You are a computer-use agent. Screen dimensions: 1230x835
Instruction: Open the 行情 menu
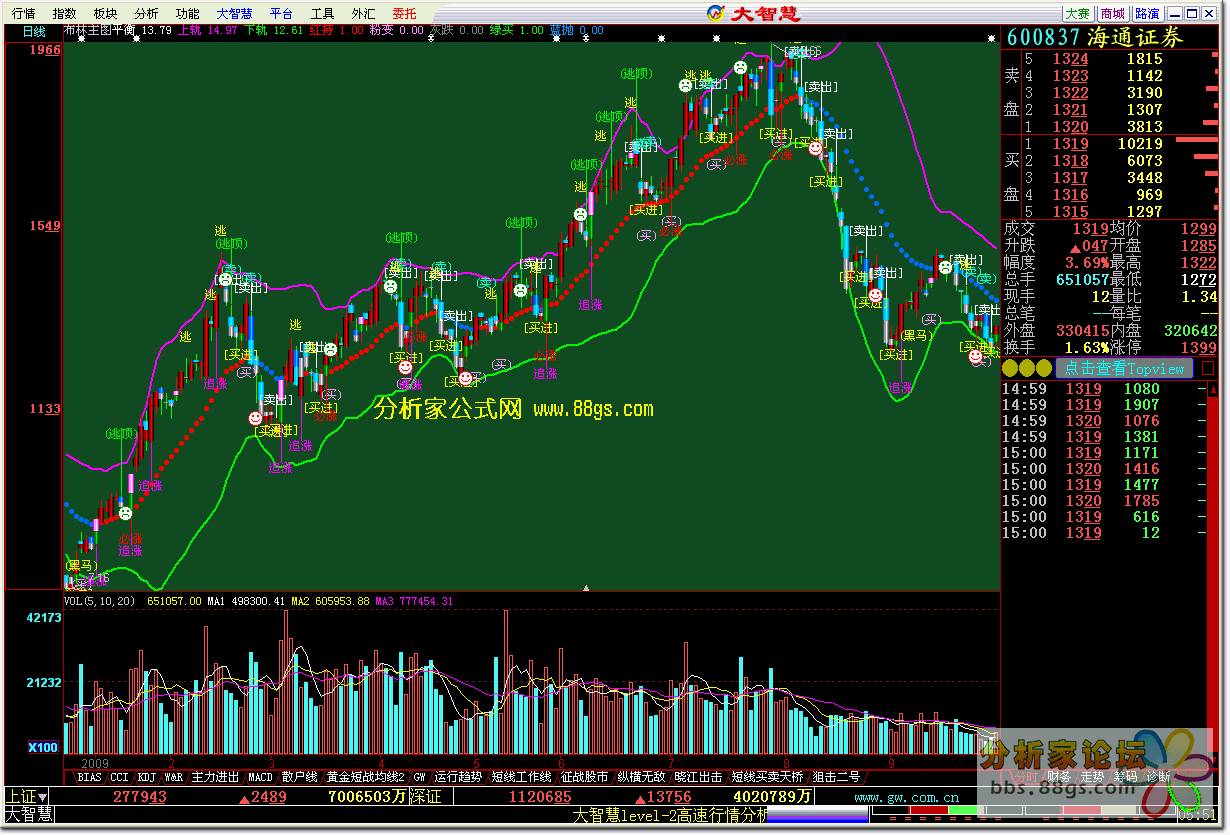pyautogui.click(x=23, y=14)
